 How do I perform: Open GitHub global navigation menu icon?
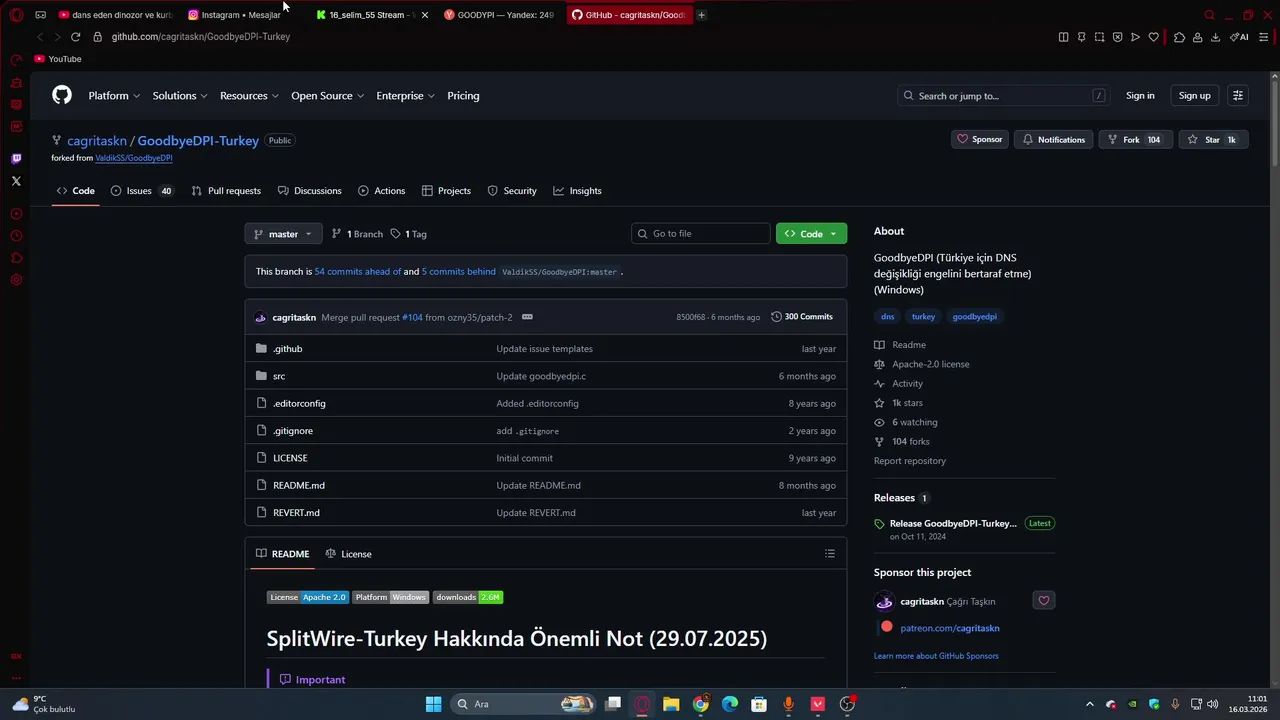click(x=1238, y=96)
